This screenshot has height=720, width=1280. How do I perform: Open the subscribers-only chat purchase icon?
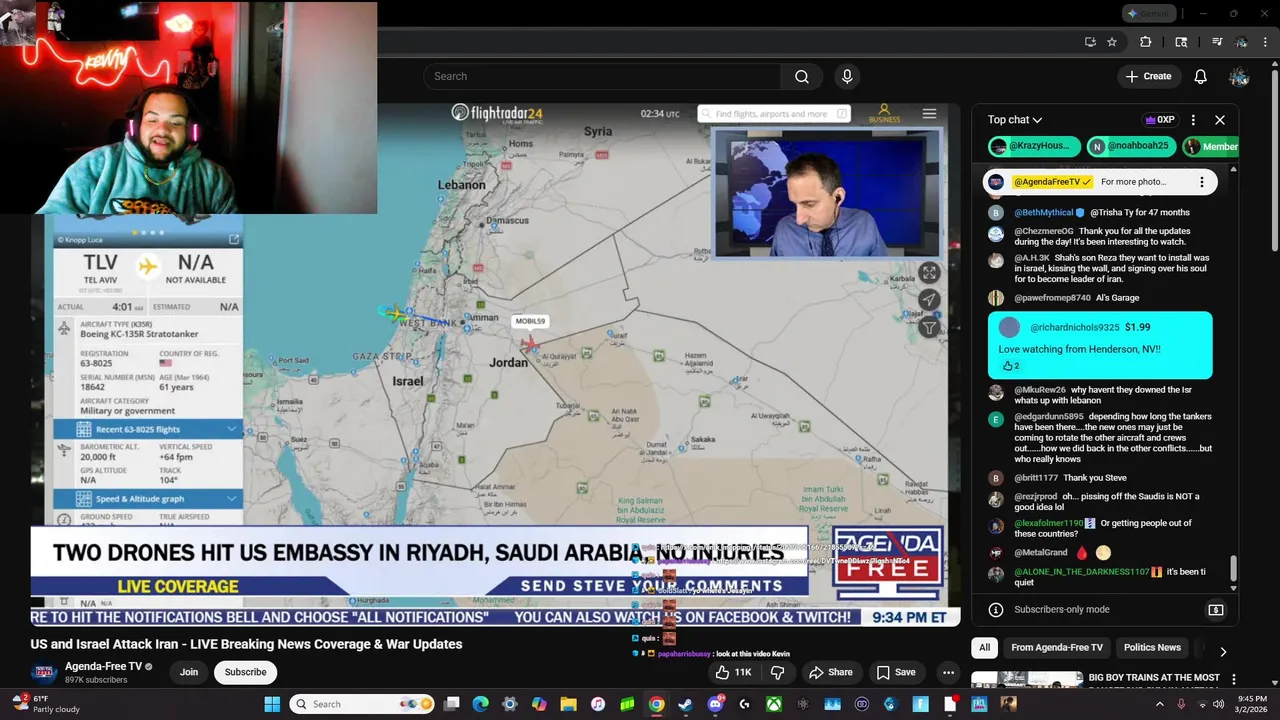[1216, 610]
